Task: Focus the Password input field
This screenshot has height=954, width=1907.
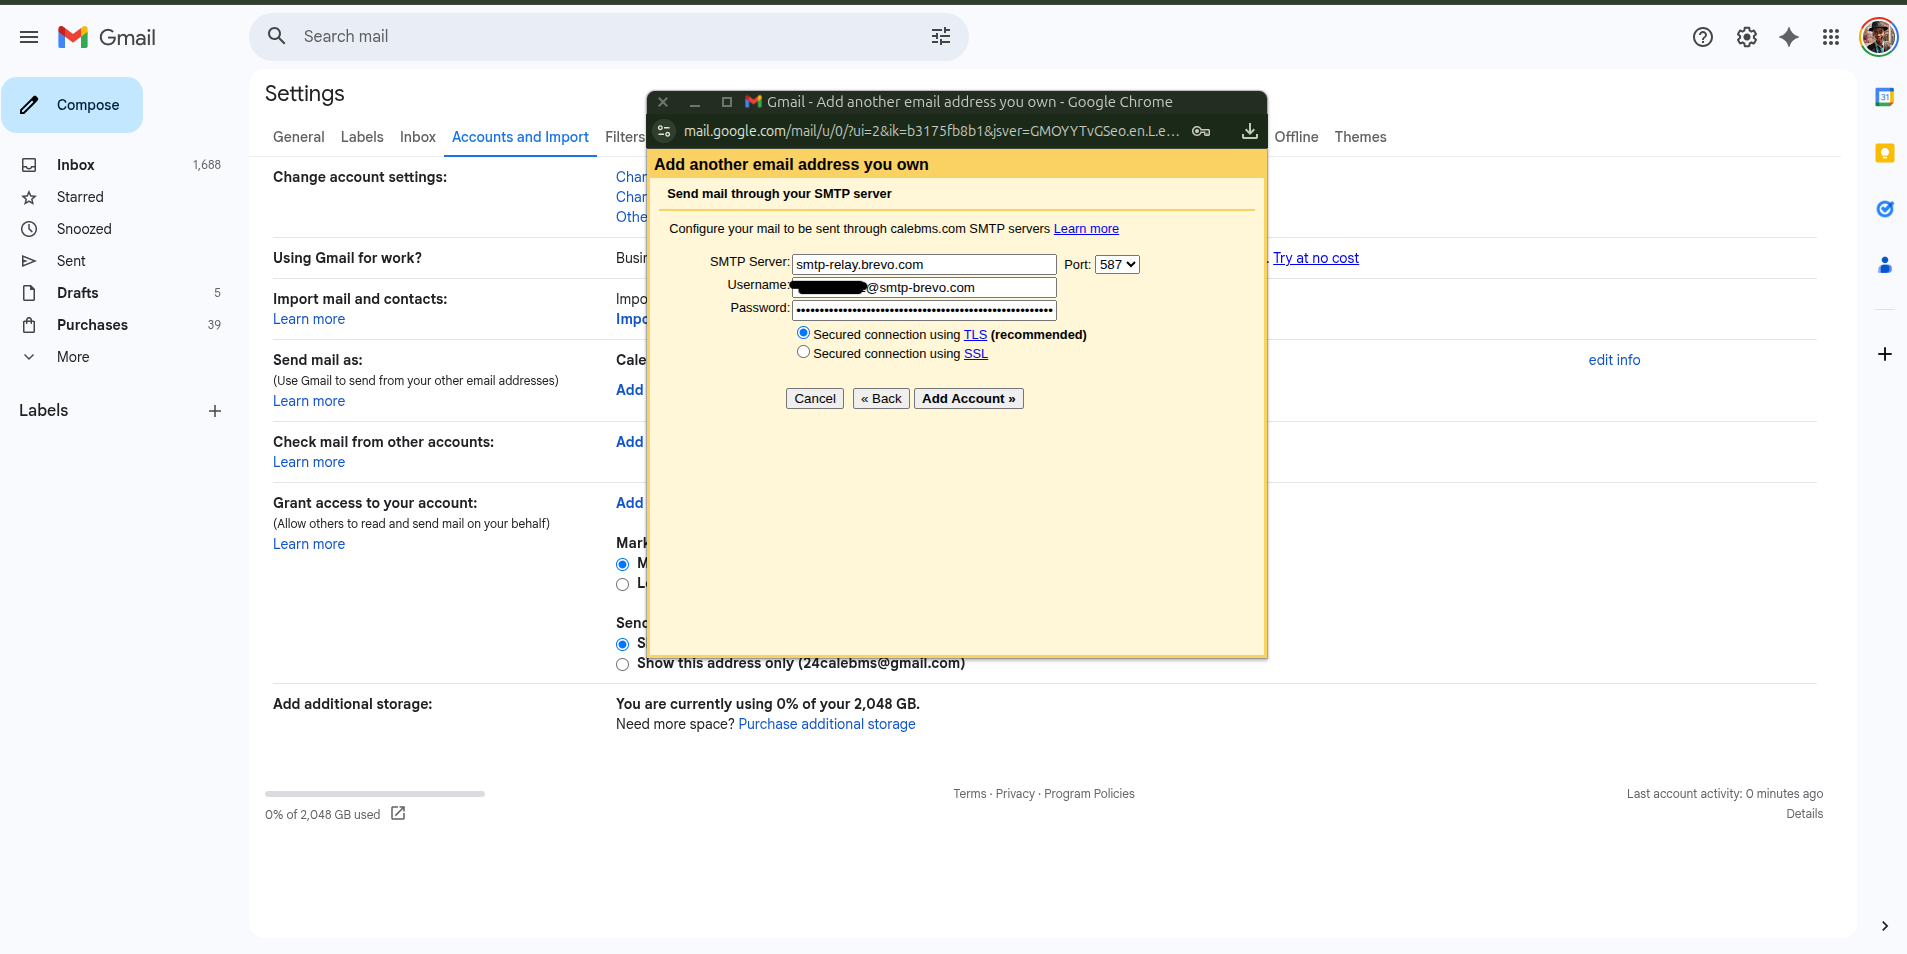Action: (x=924, y=311)
